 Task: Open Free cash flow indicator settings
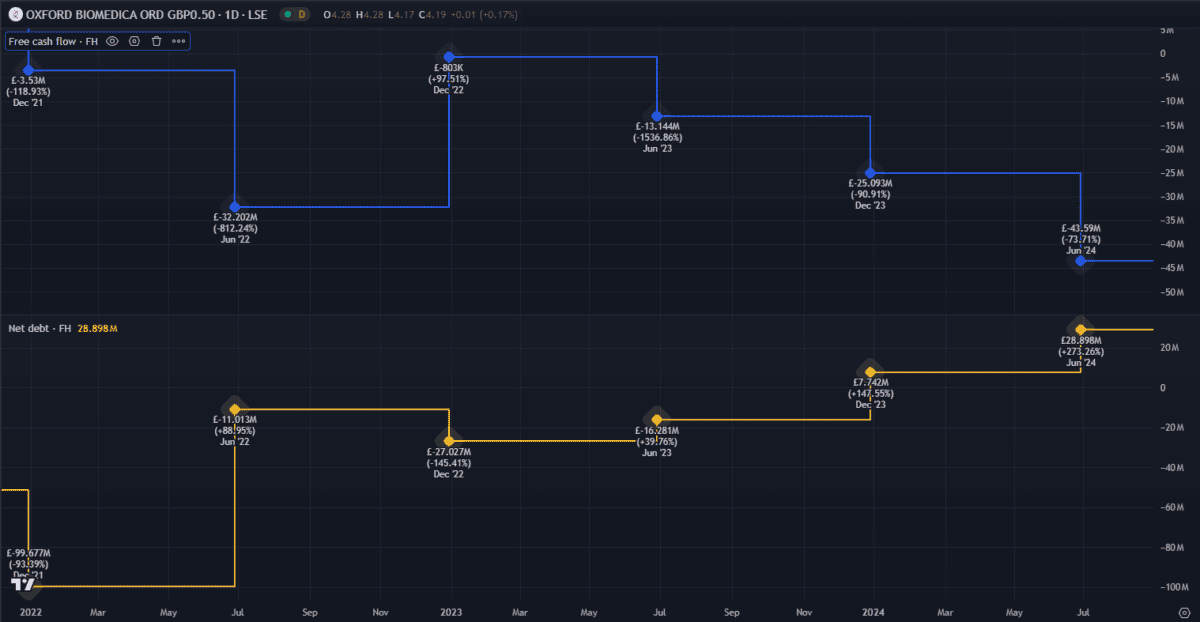click(x=134, y=41)
